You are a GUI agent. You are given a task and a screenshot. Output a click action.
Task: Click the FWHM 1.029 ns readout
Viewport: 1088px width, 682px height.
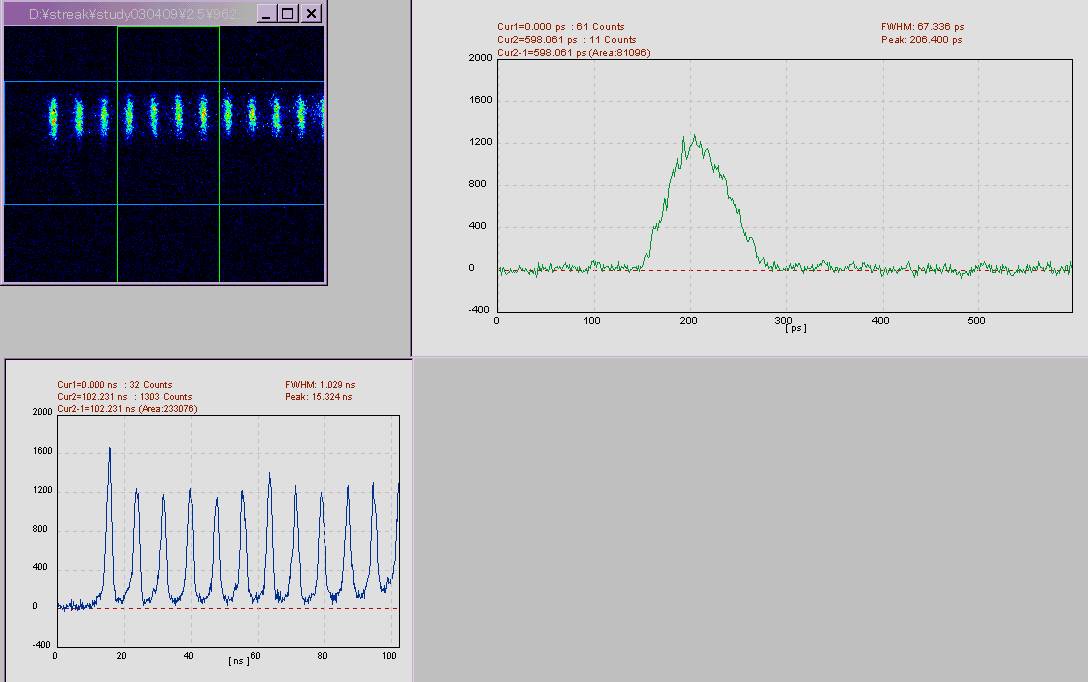tap(319, 384)
